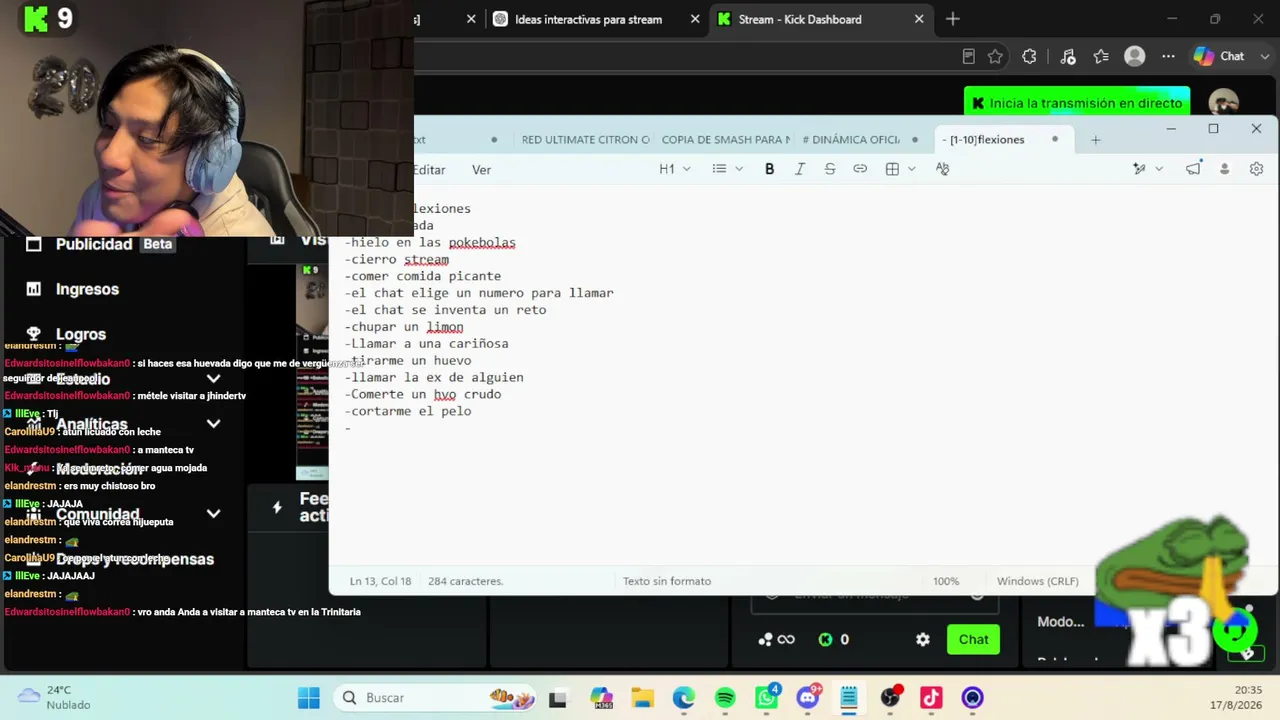Viewport: 1280px width, 720px height.
Task: Clear formatting in Notepad toolbar
Action: tap(942, 169)
